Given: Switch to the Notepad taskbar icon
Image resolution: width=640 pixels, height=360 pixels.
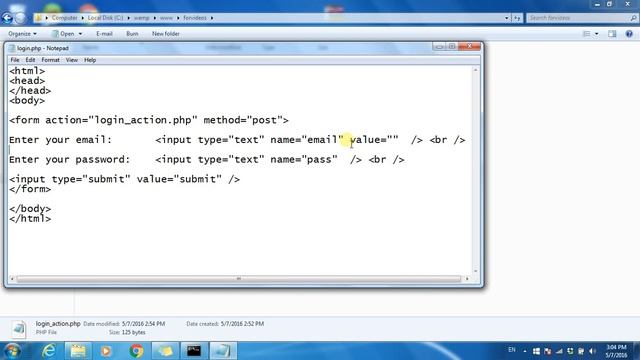Looking at the screenshot, I should (223, 351).
